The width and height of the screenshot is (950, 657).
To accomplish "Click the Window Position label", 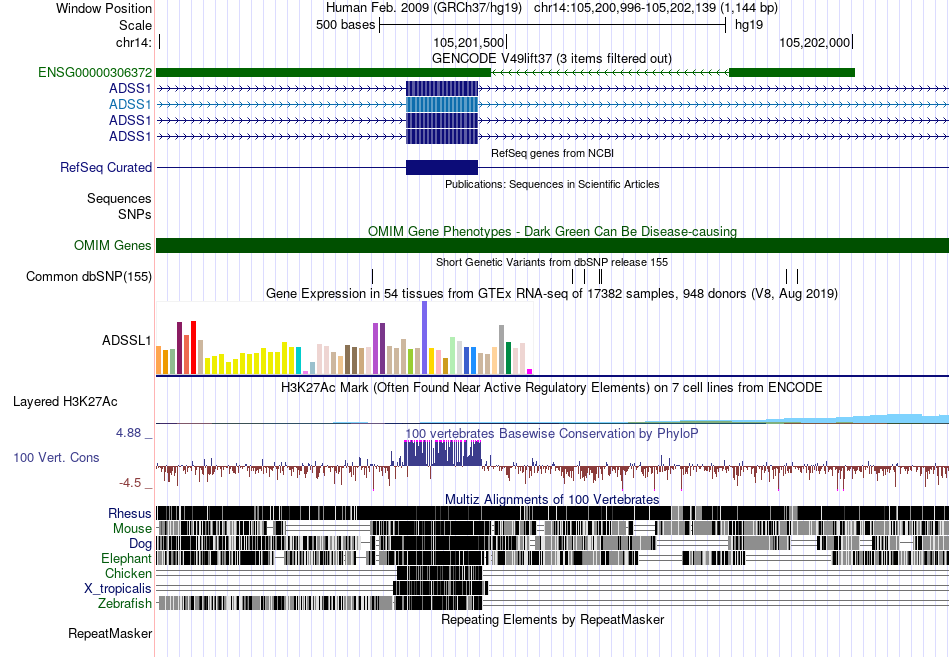I will [x=104, y=8].
